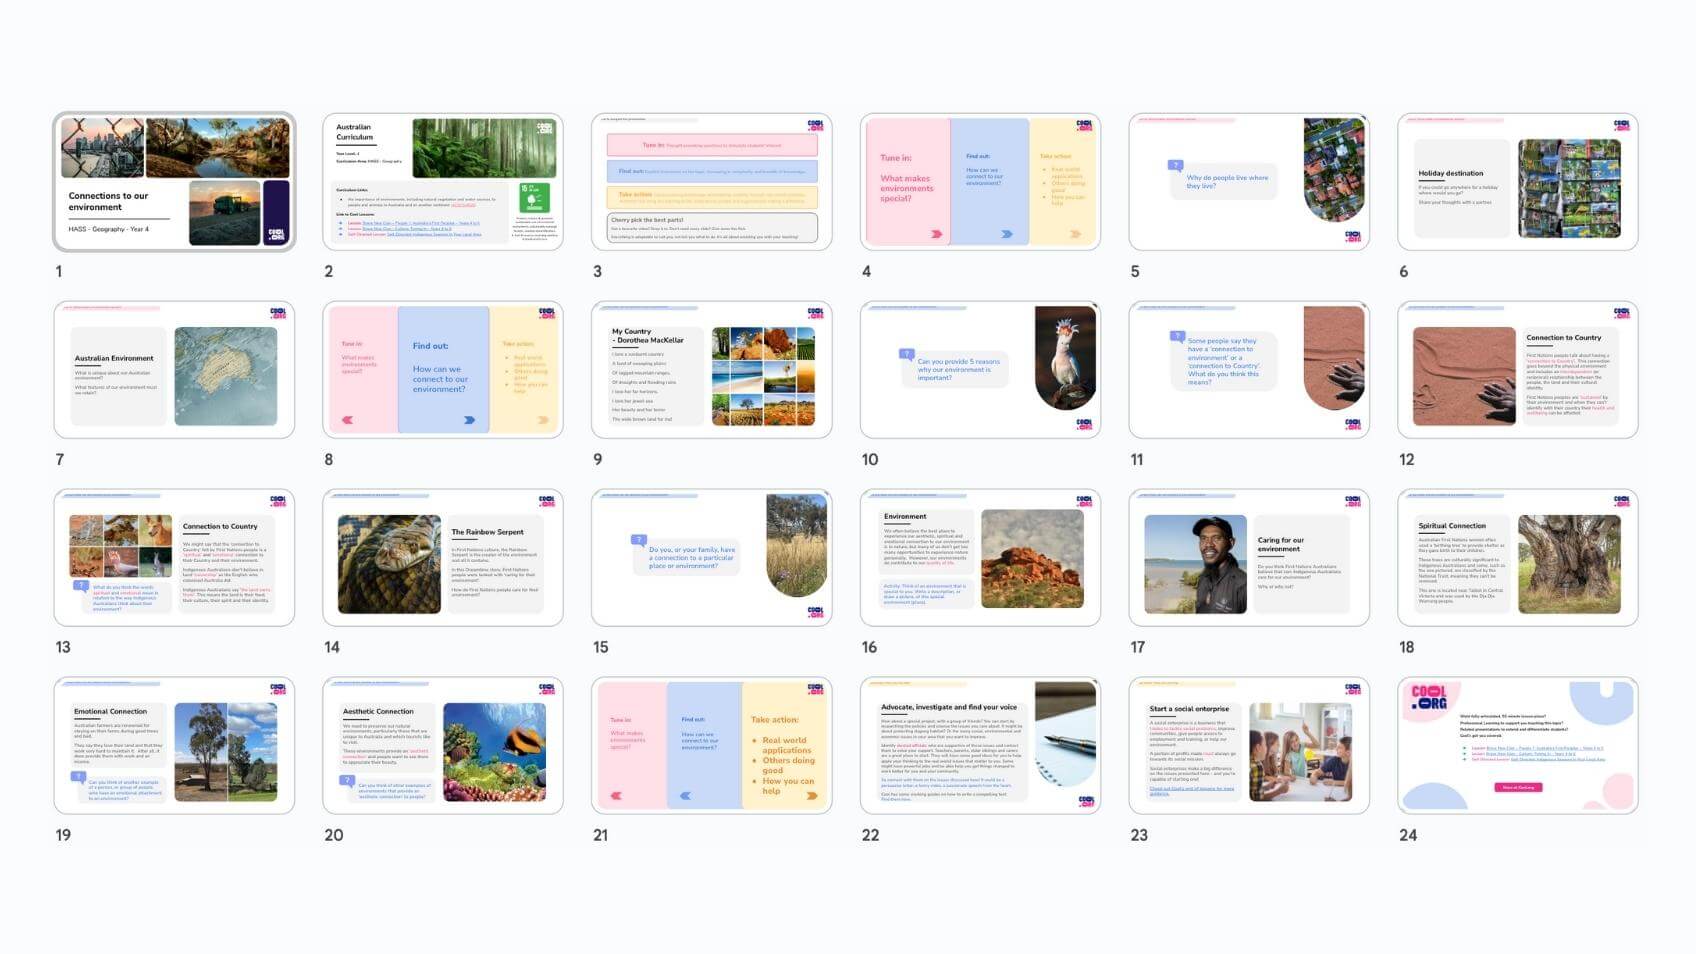Select slide 3 with the lesson overview
1696x954 pixels.
(x=711, y=181)
